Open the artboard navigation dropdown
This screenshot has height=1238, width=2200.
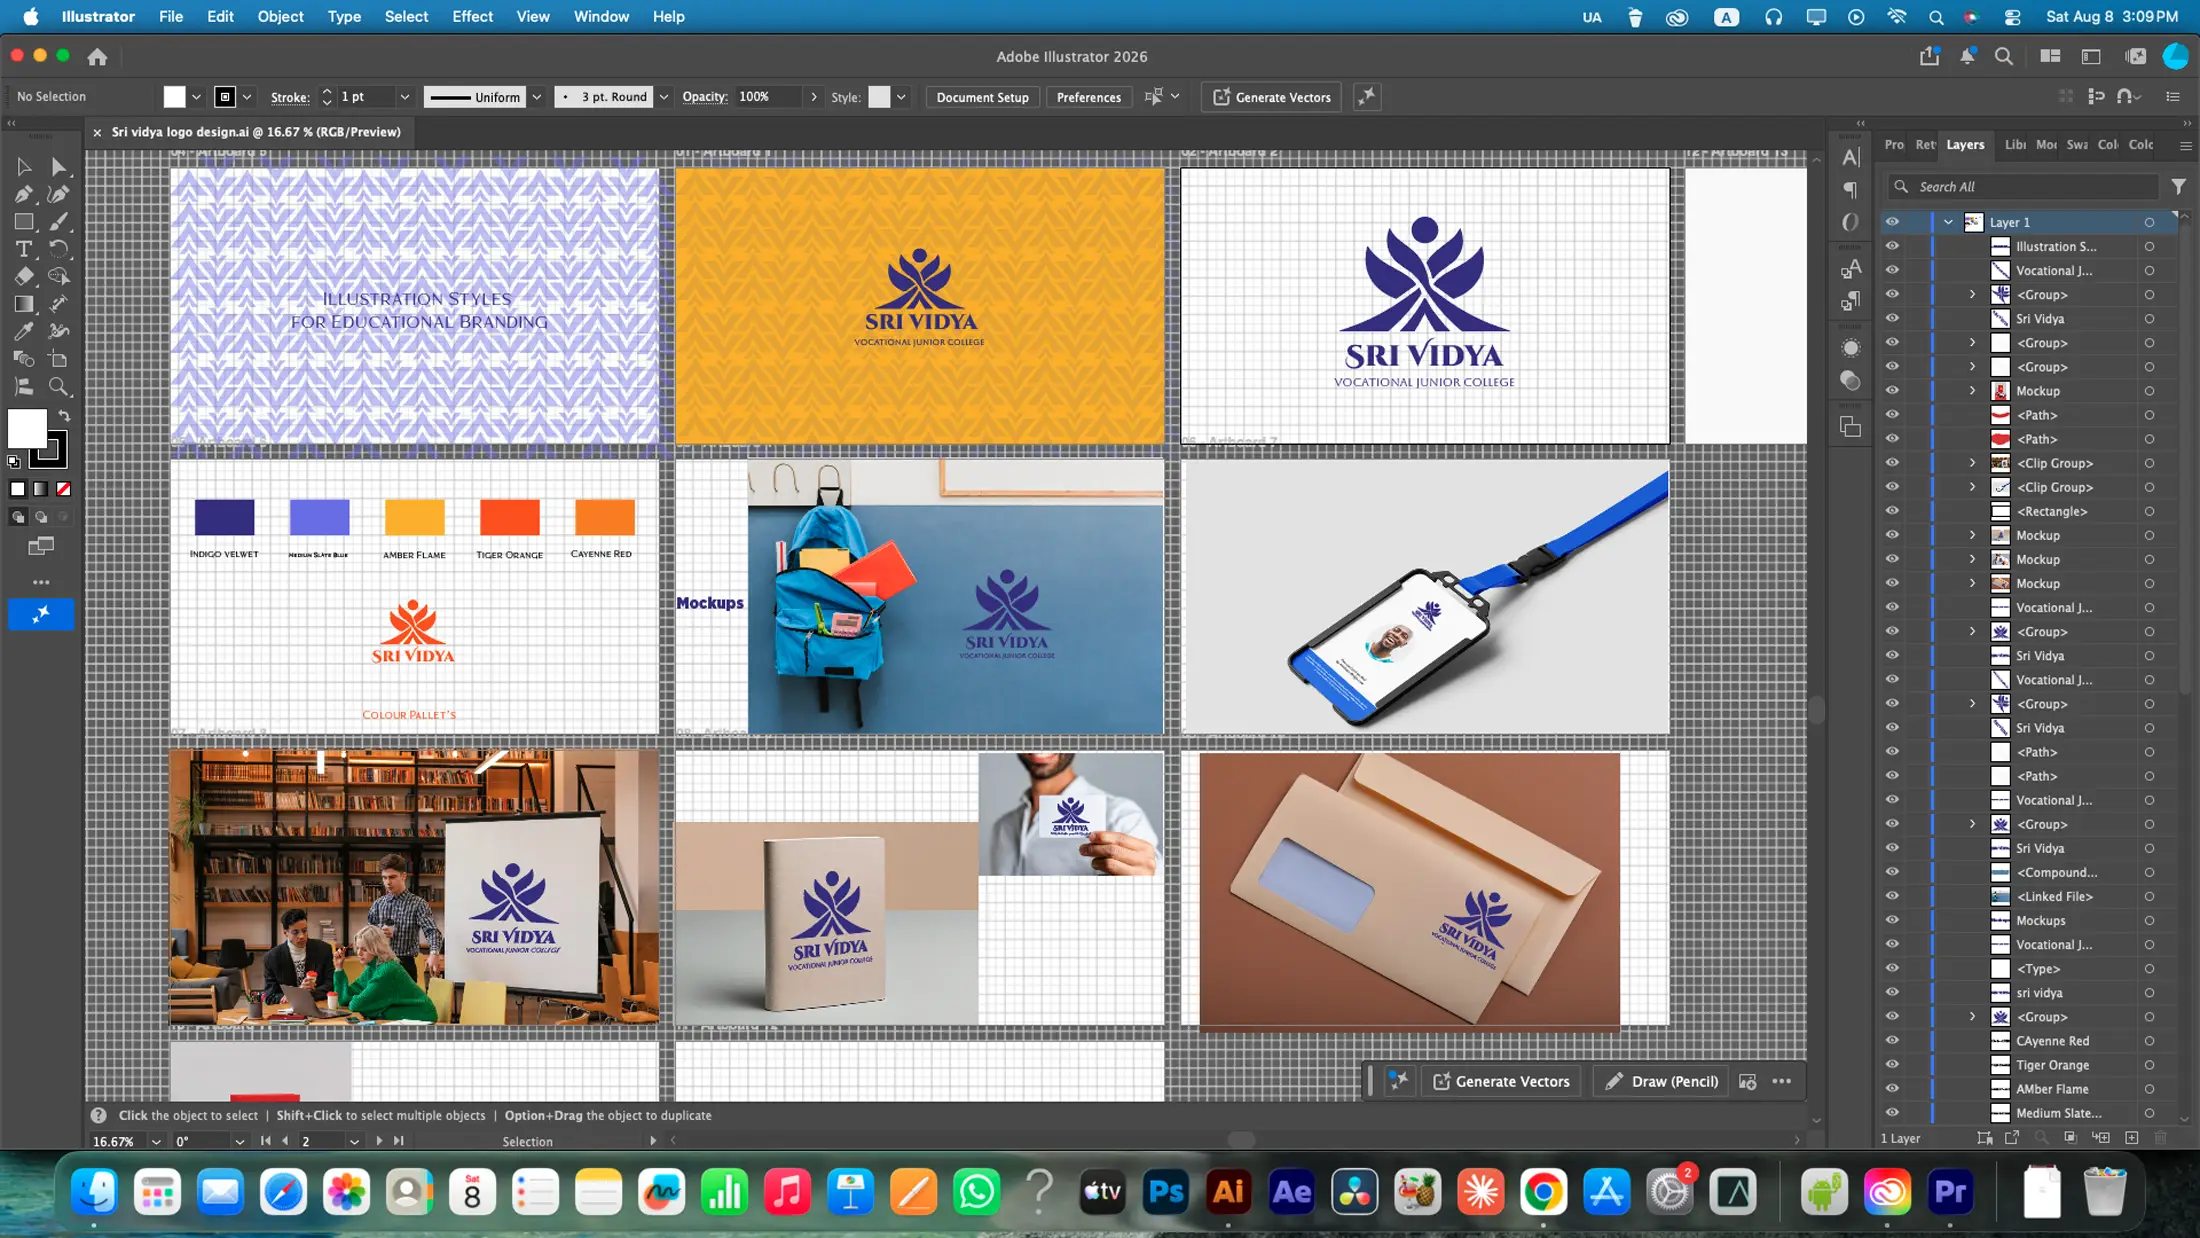pos(354,1141)
